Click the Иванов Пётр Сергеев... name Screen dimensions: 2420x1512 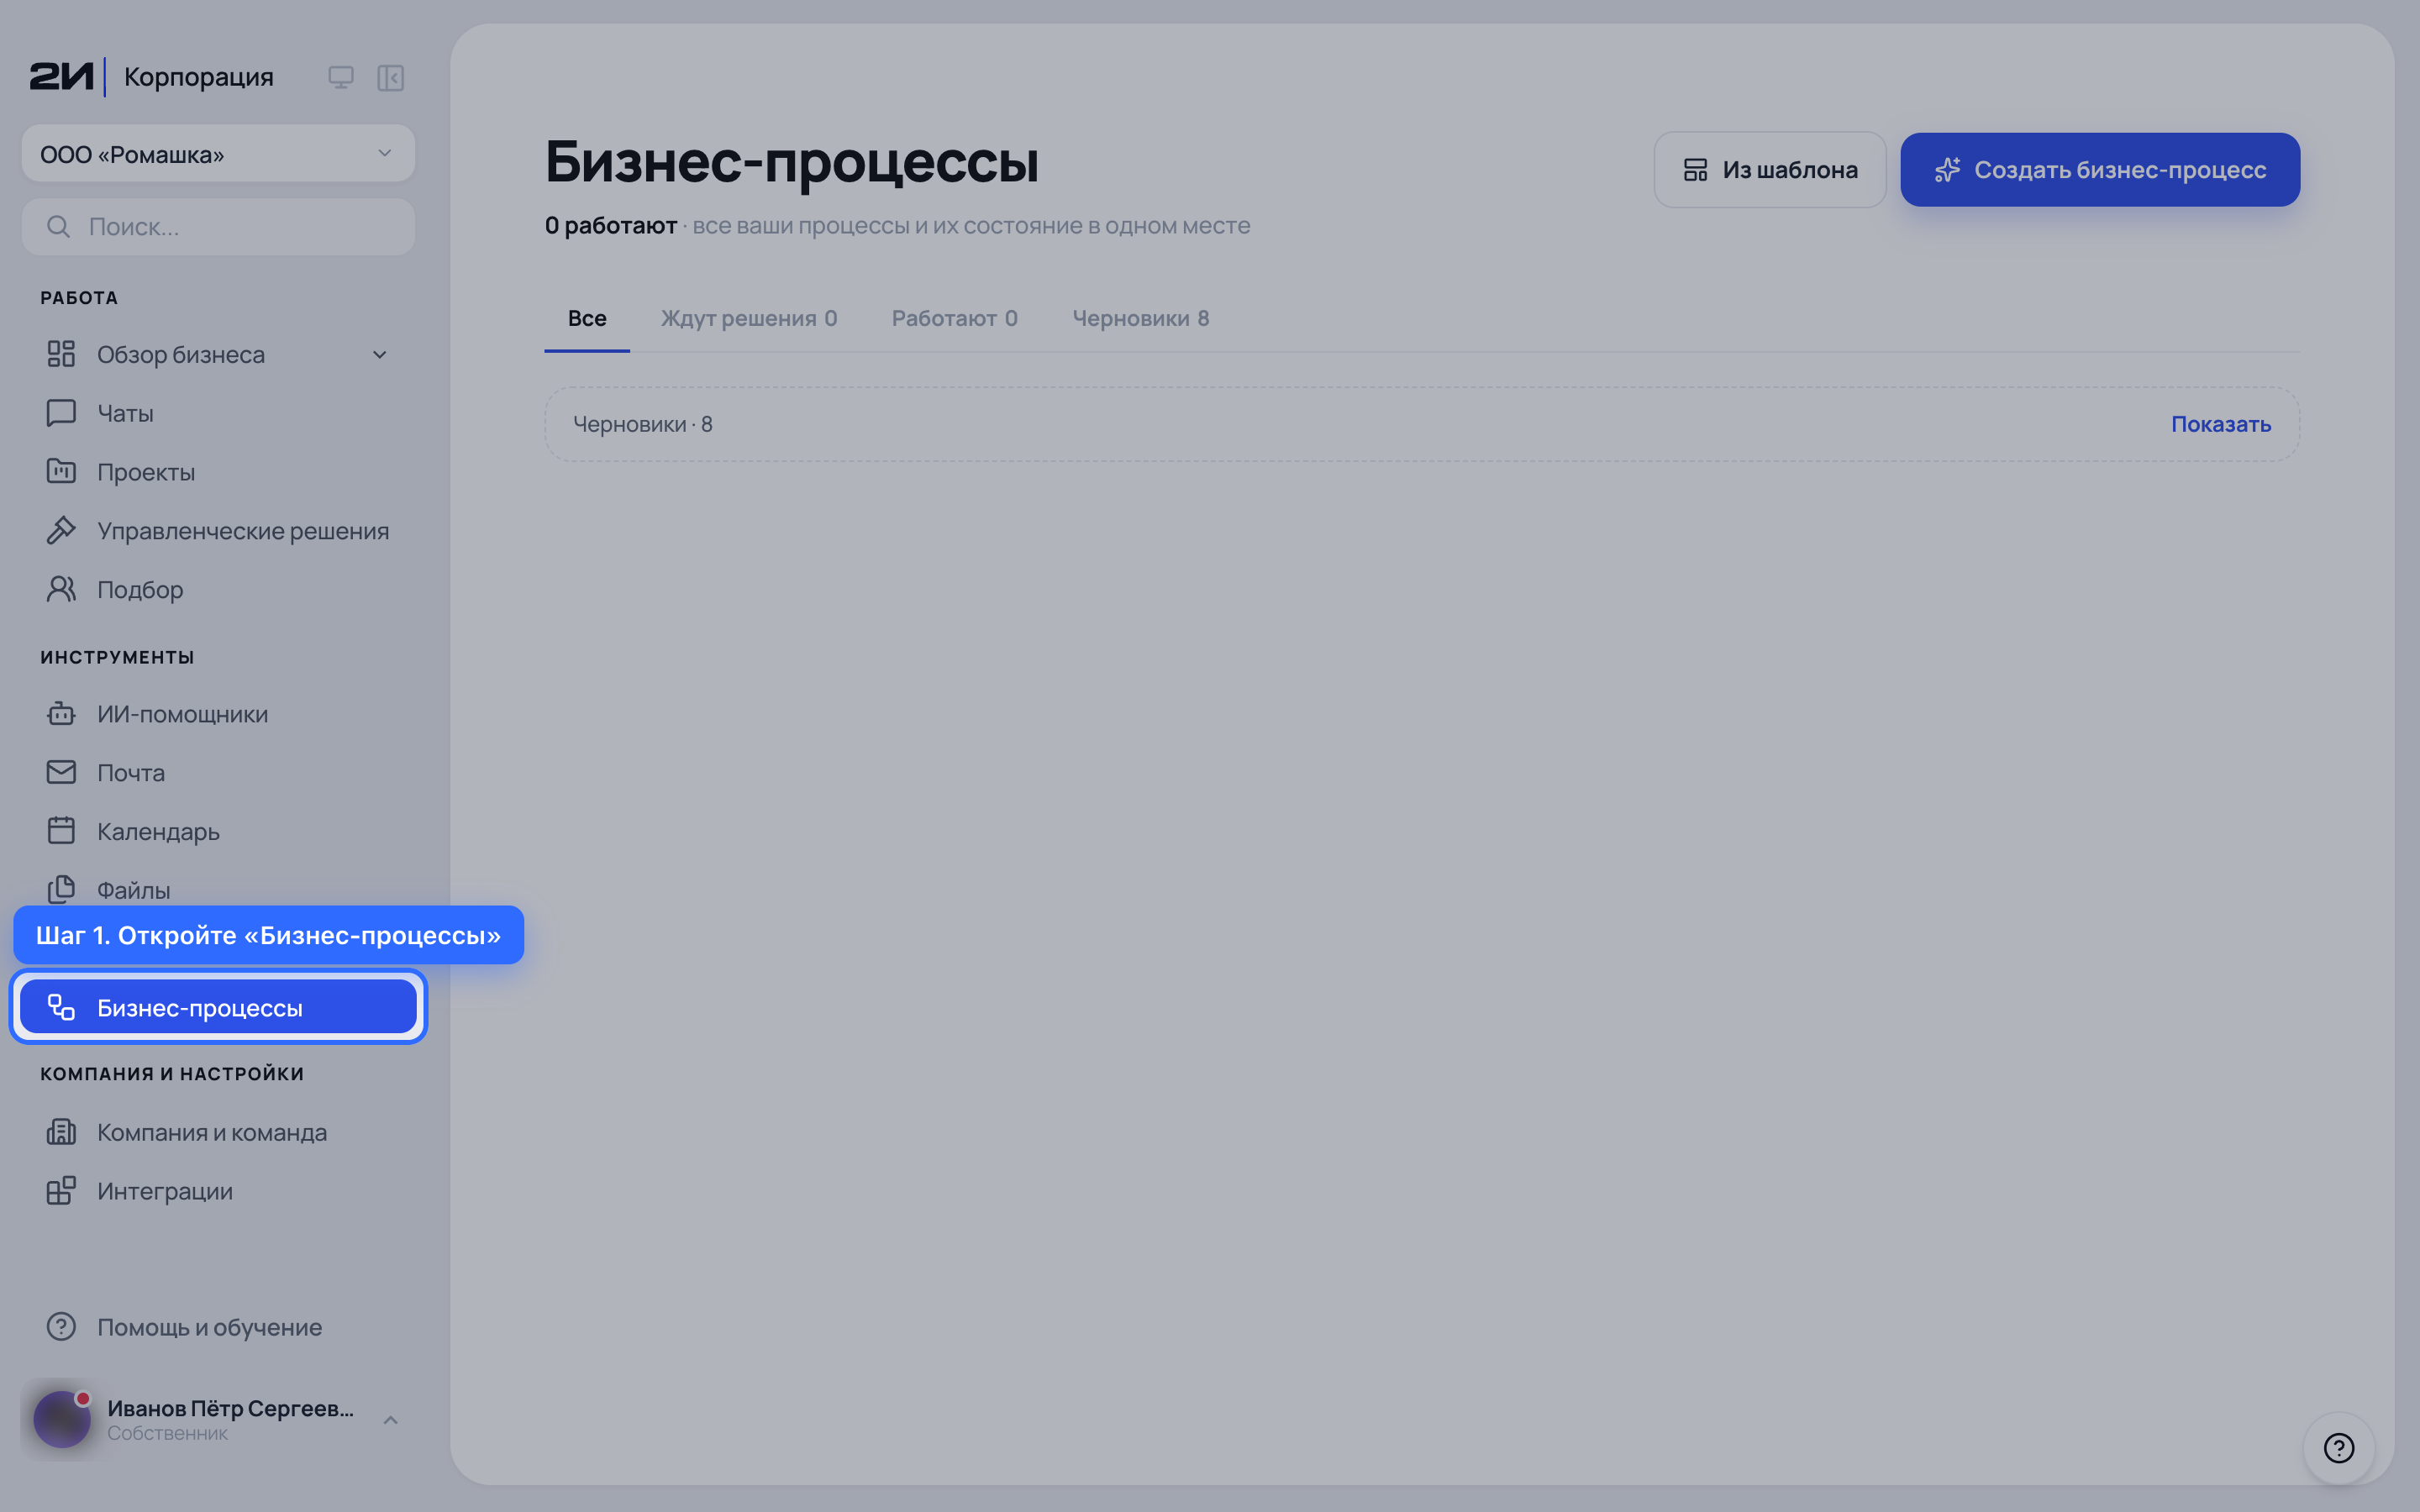pos(231,1408)
